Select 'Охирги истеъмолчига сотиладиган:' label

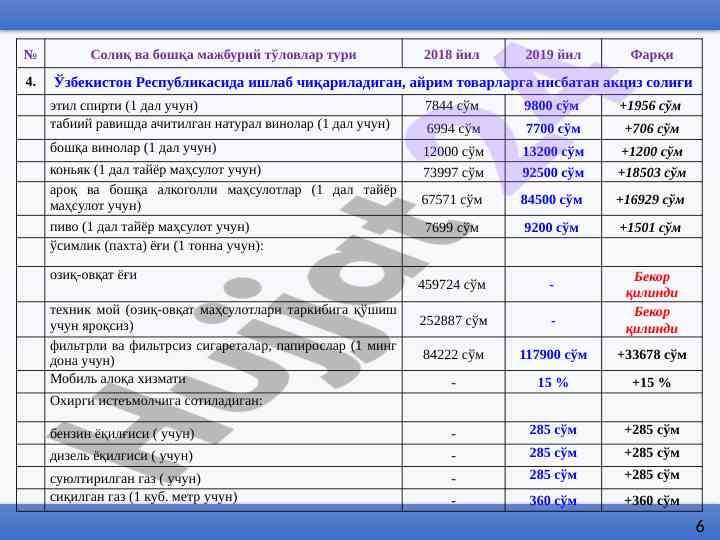click(x=156, y=401)
